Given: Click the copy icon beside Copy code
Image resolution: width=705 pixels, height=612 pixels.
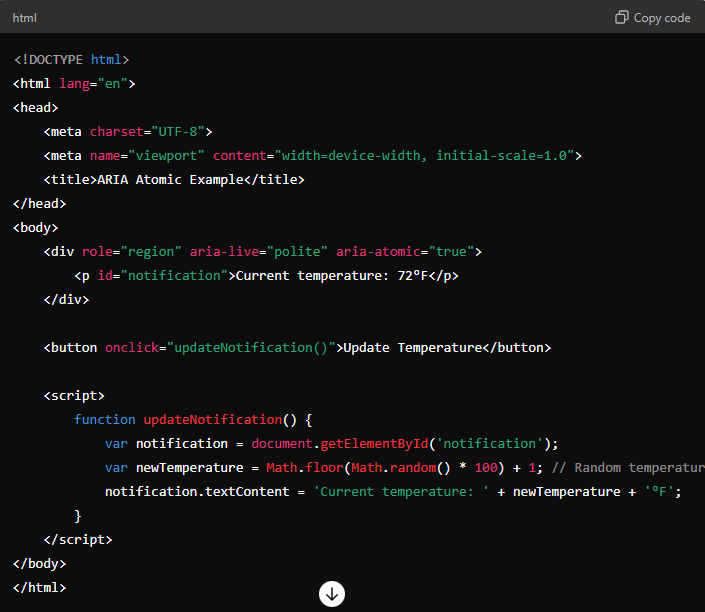Looking at the screenshot, I should click(621, 17).
